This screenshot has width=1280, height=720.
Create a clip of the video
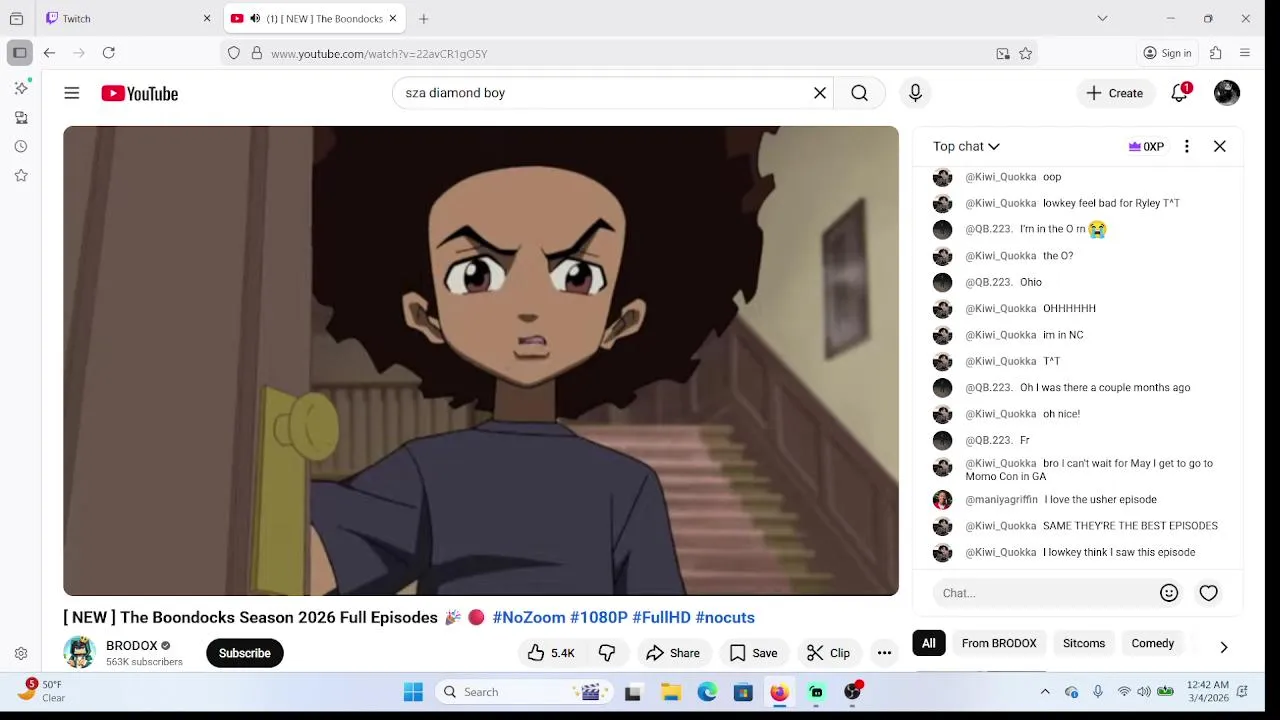tap(828, 653)
